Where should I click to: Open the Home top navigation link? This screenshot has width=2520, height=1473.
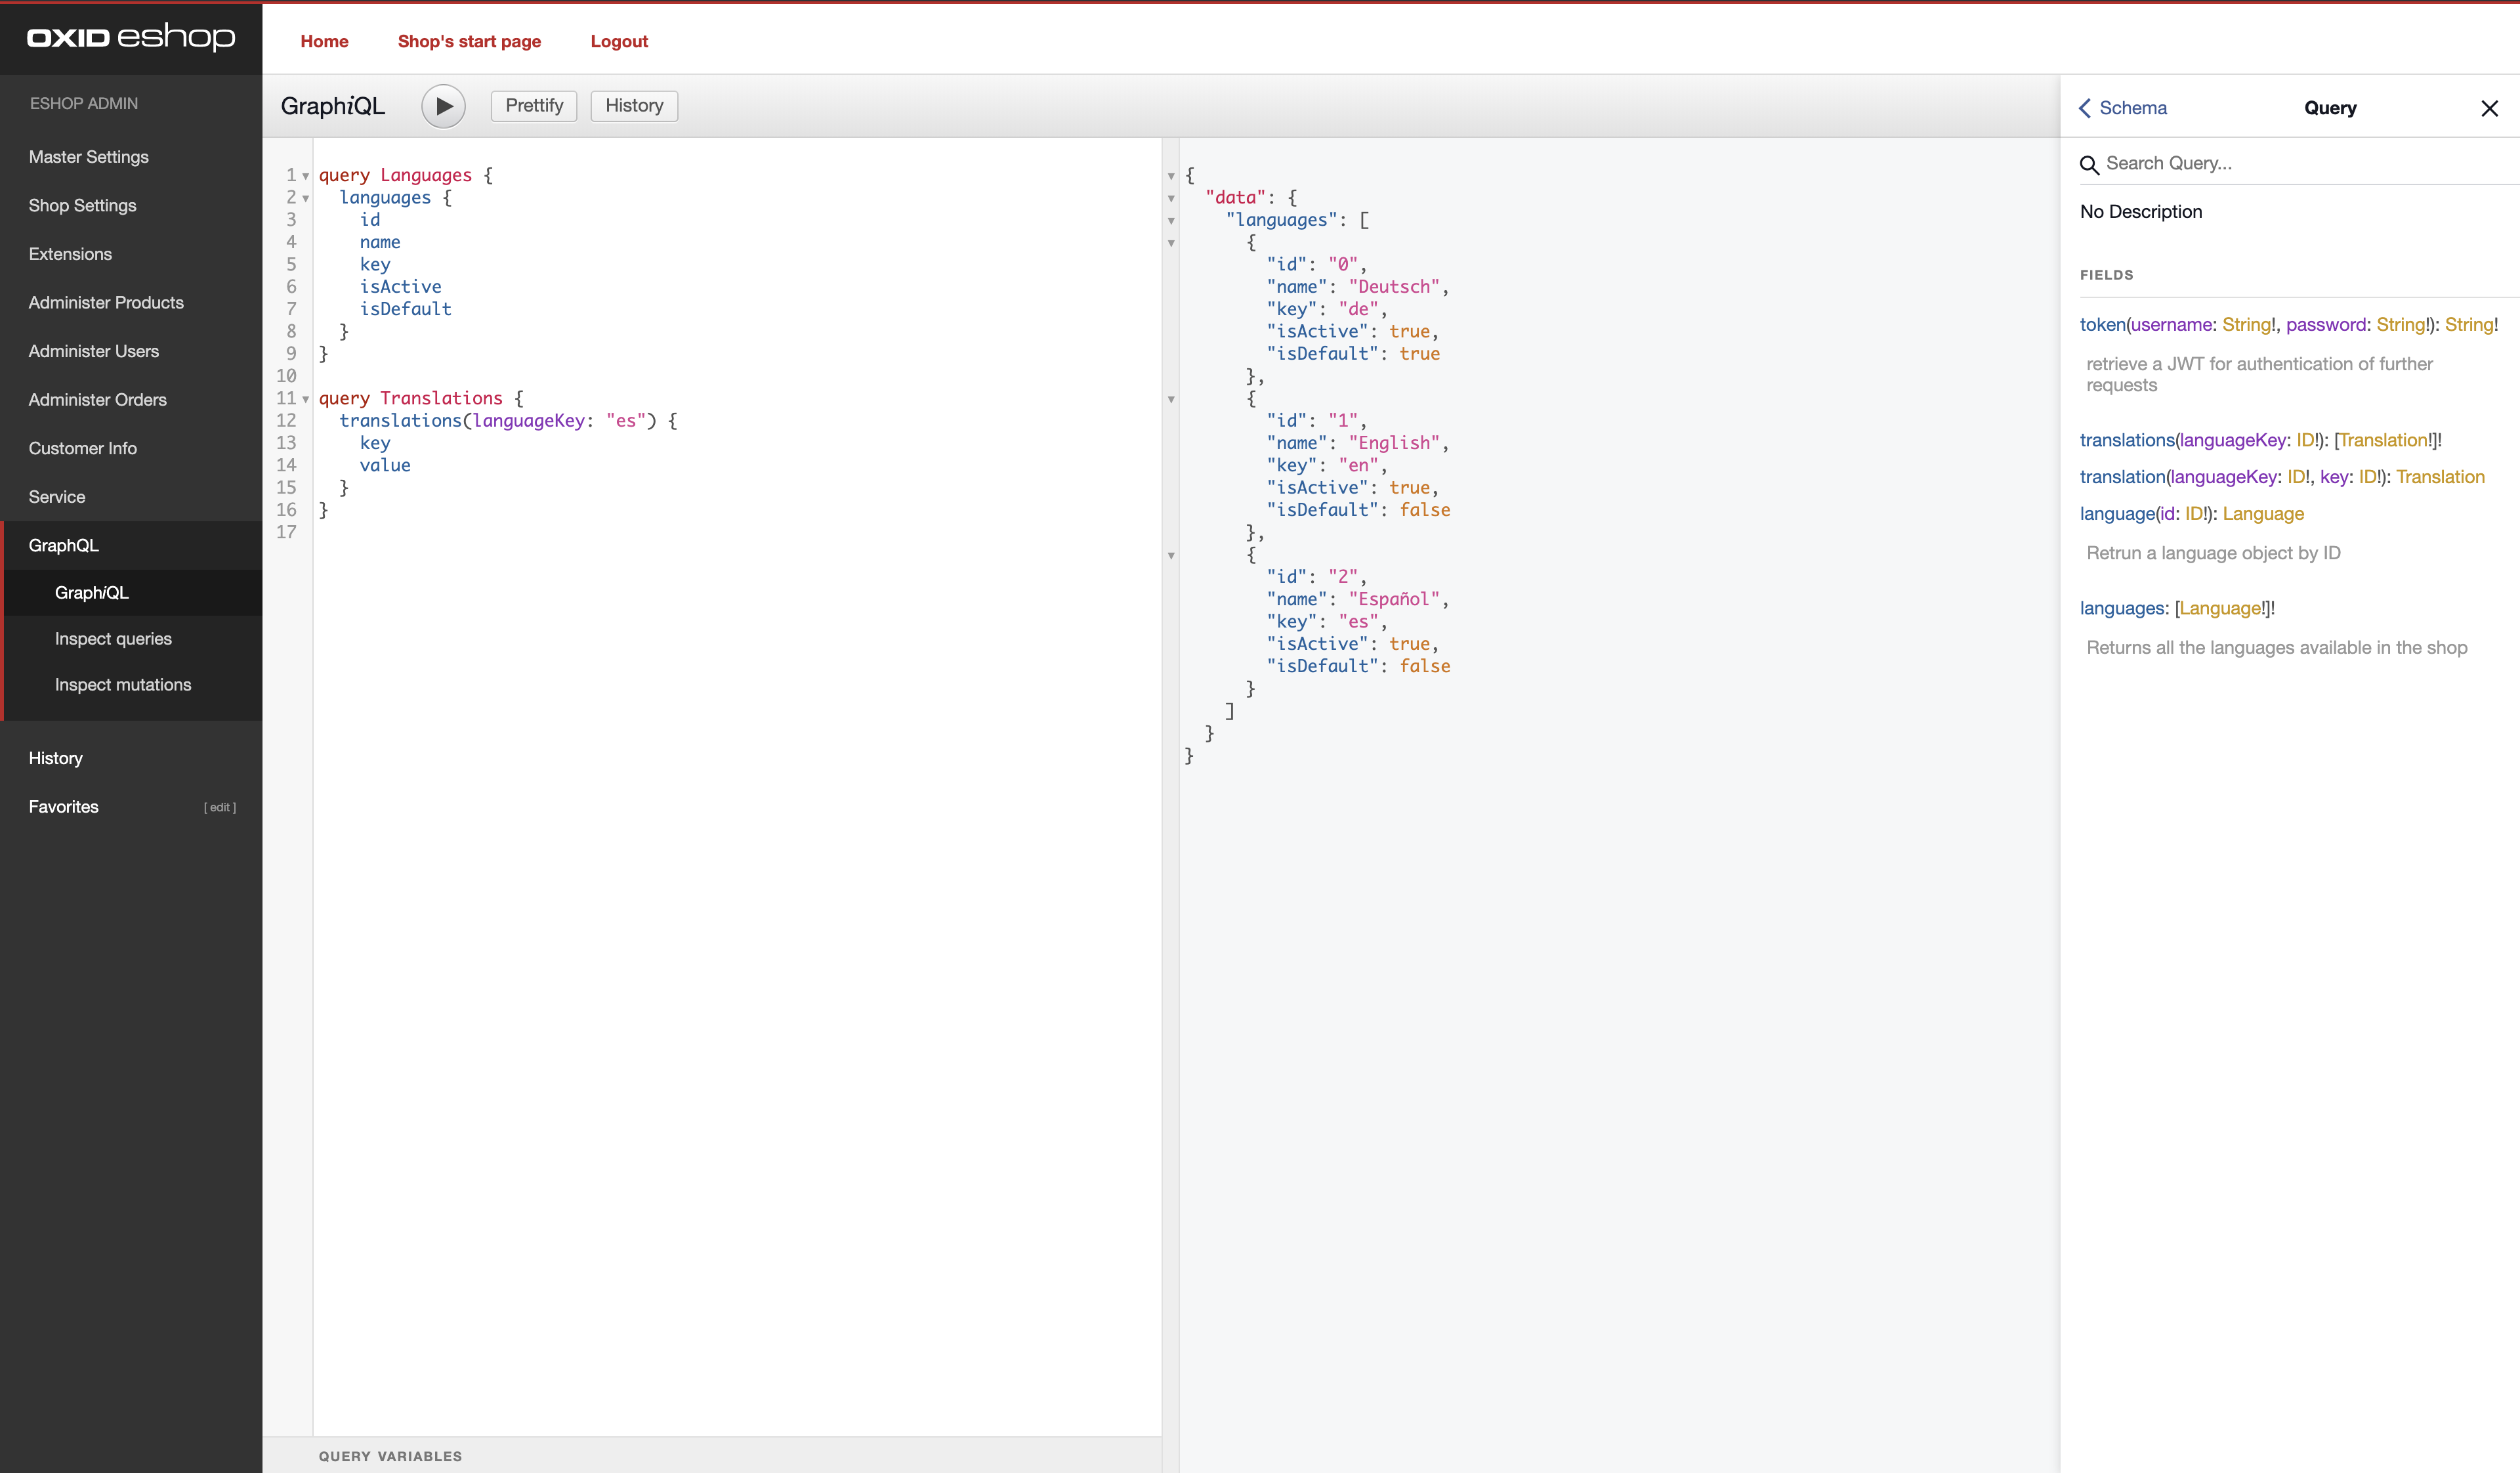point(324,41)
